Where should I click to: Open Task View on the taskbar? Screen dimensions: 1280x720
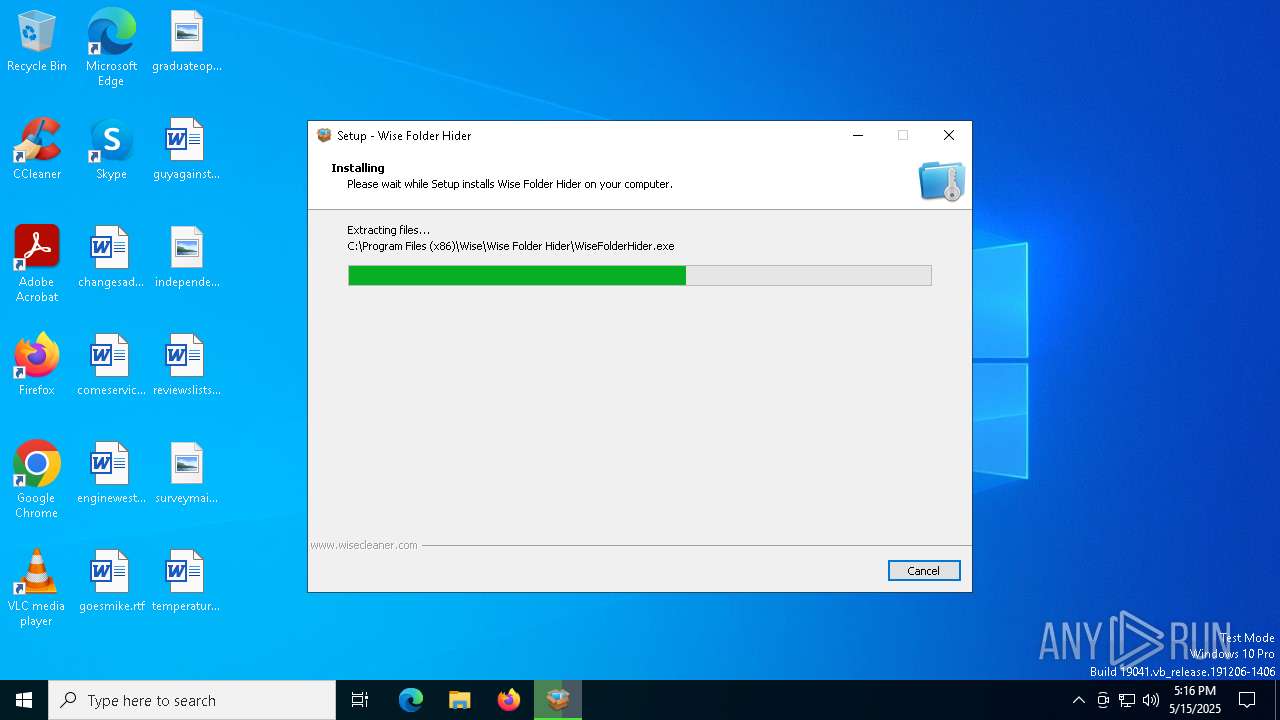pyautogui.click(x=360, y=700)
